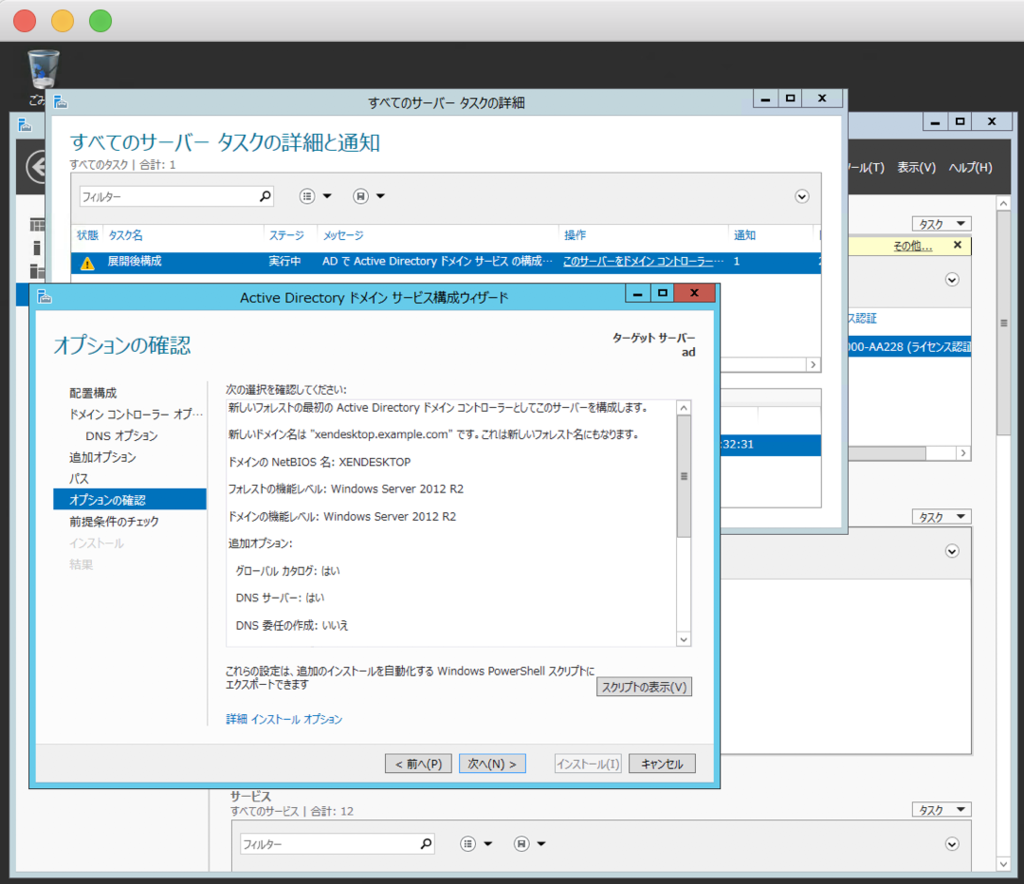Click the Task Details filter input field
Screen dimensions: 1024x884
click(x=168, y=197)
